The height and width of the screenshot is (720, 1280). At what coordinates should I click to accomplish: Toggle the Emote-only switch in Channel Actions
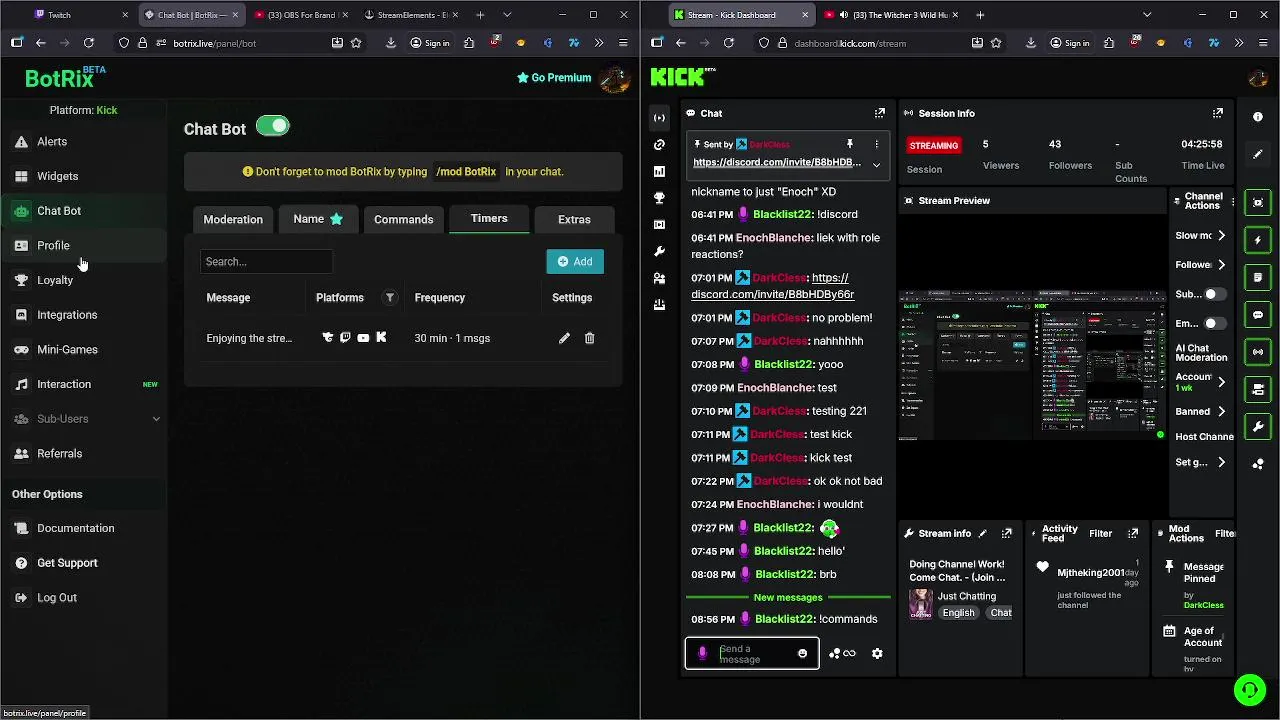coord(1215,324)
